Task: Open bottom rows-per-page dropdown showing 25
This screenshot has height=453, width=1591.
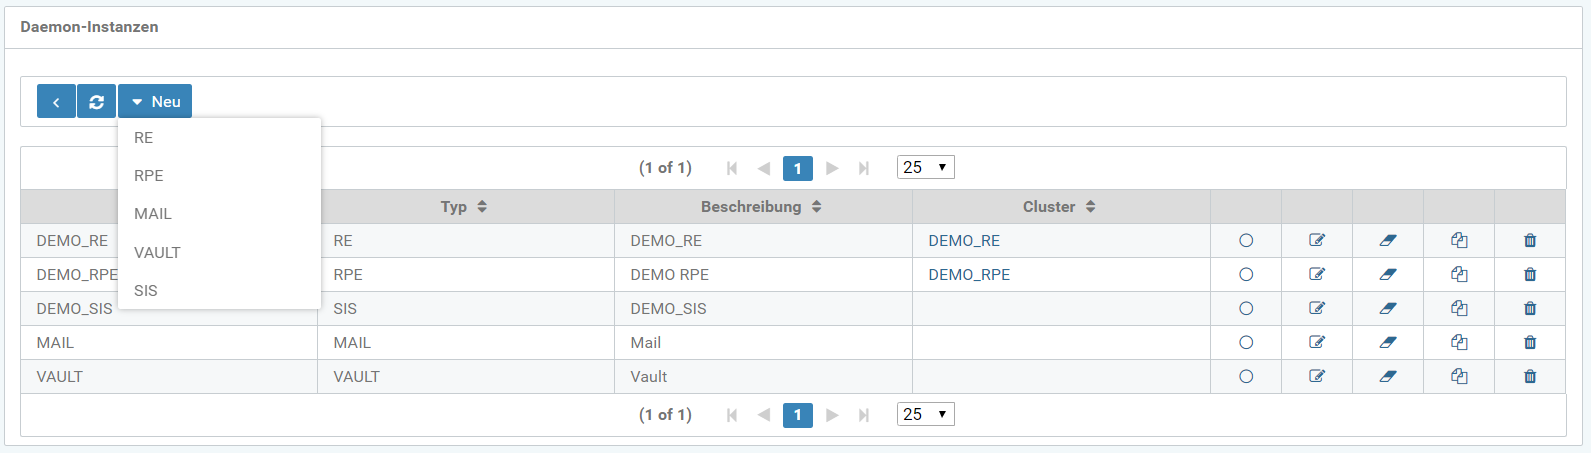Action: [x=925, y=414]
